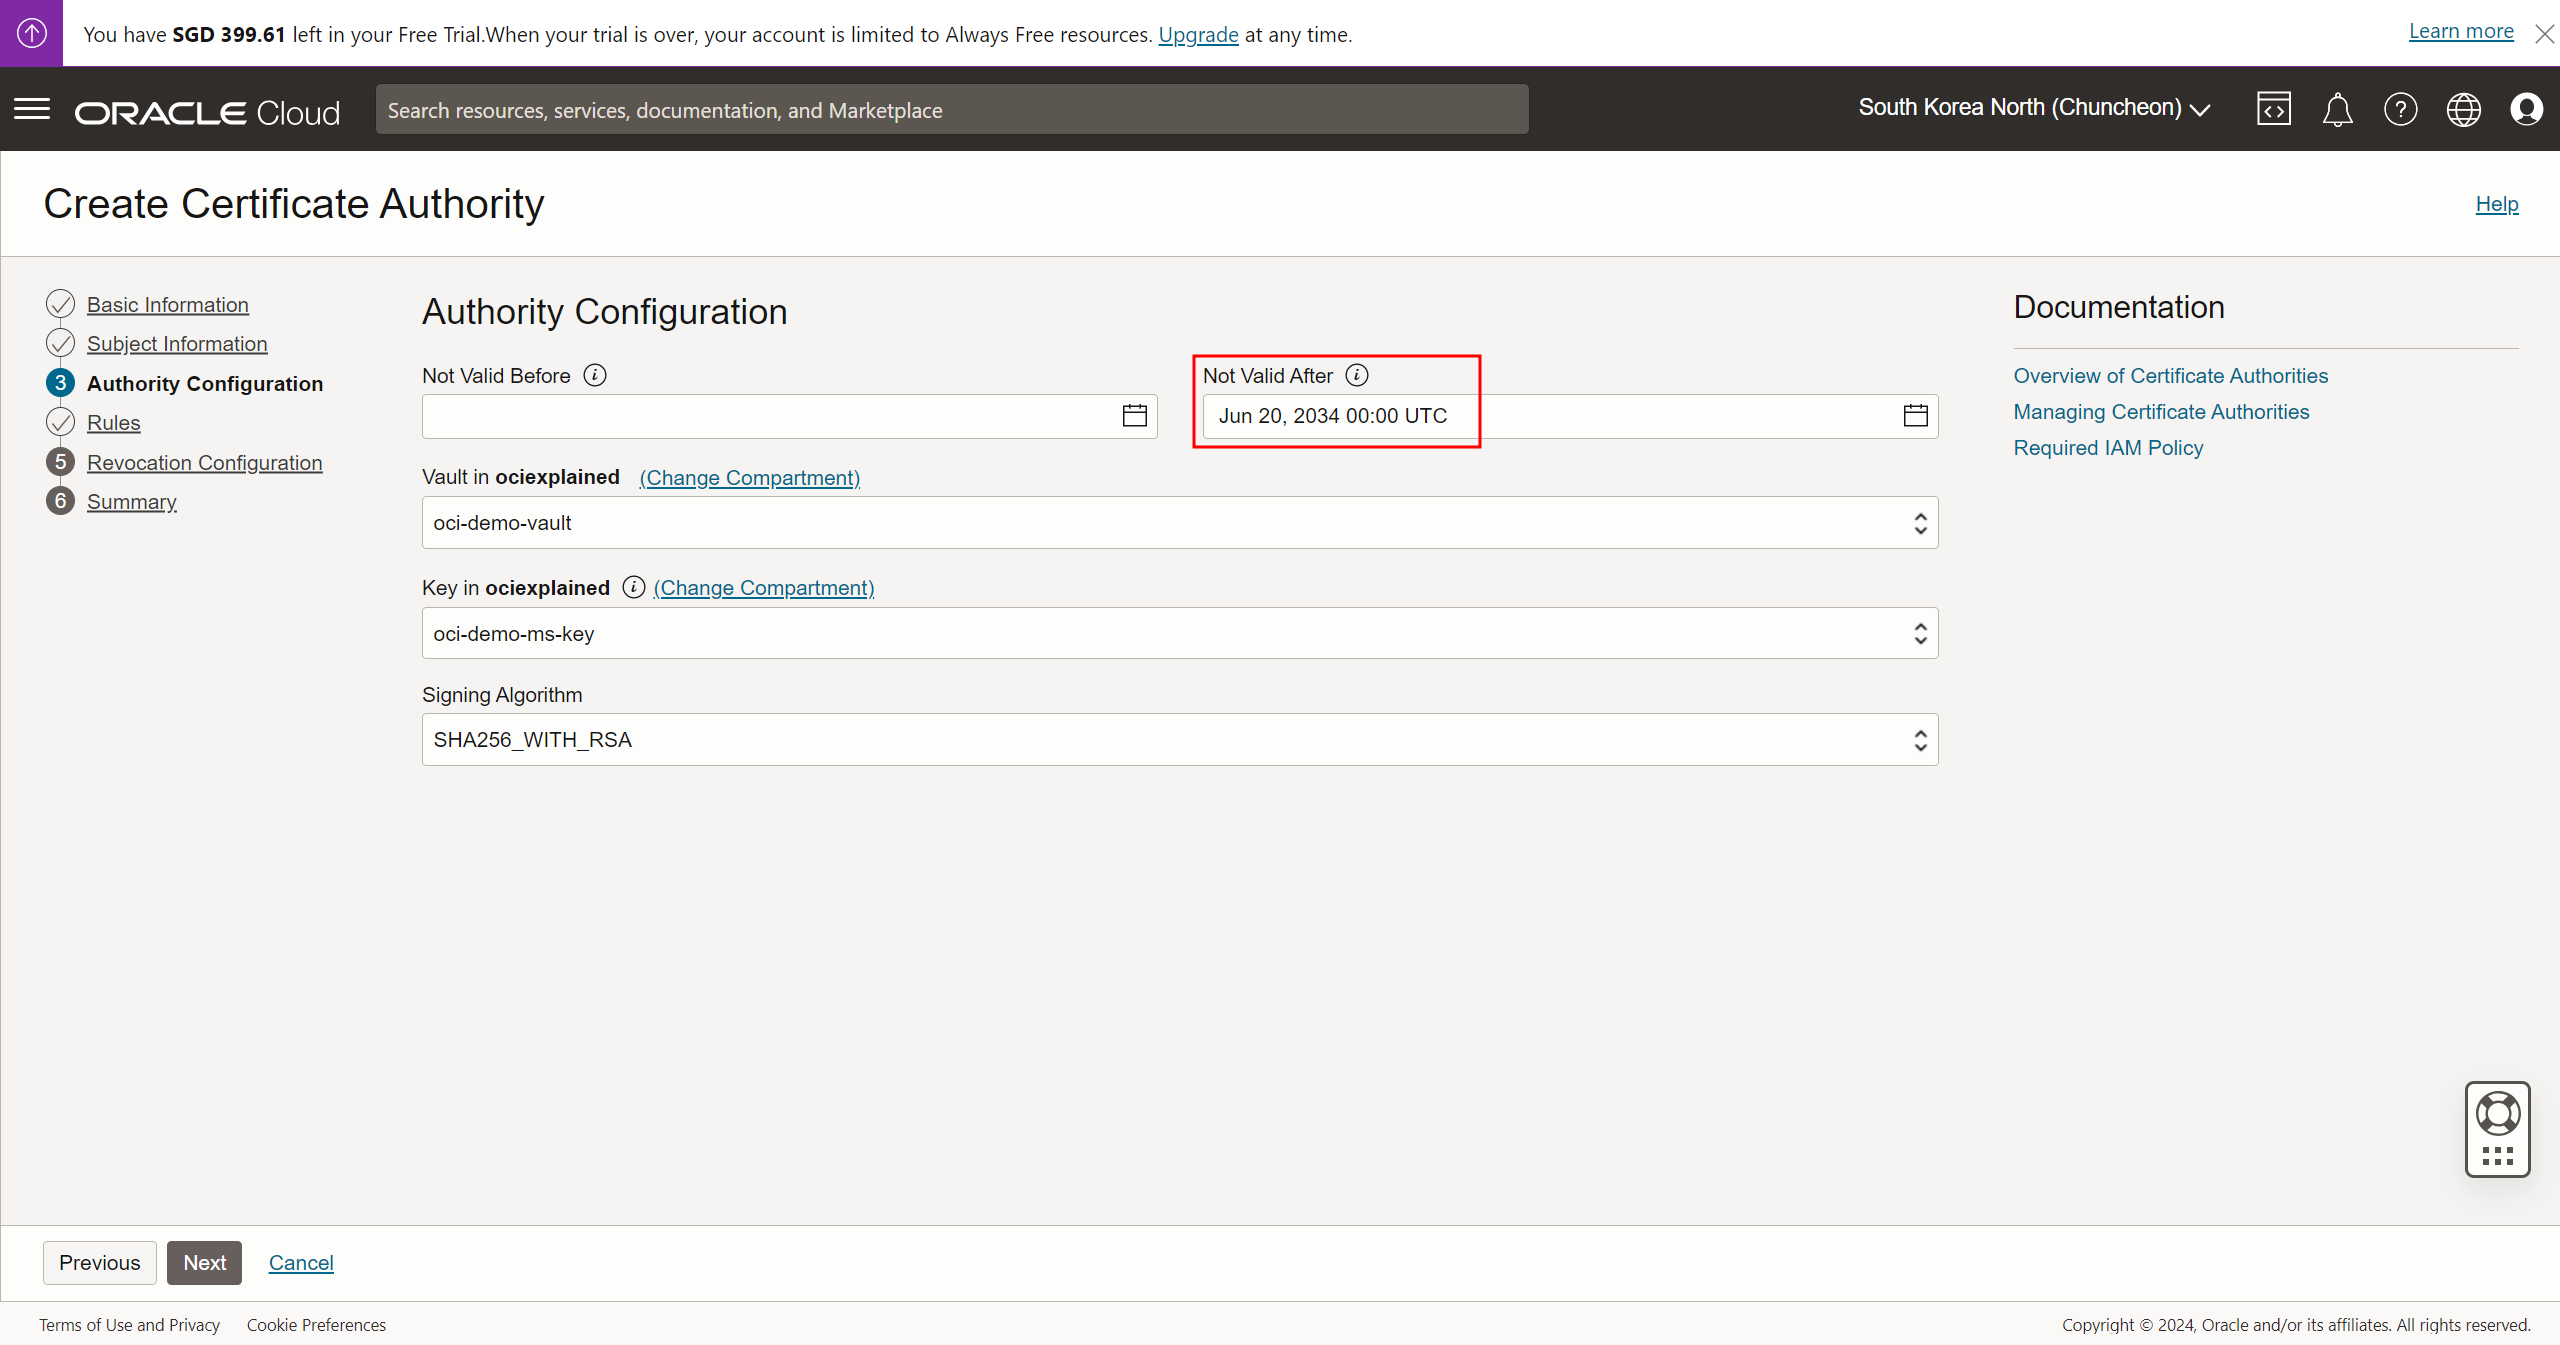Open Cloud Shell developer tools icon
Image resolution: width=2560 pixels, height=1345 pixels.
coord(2273,109)
